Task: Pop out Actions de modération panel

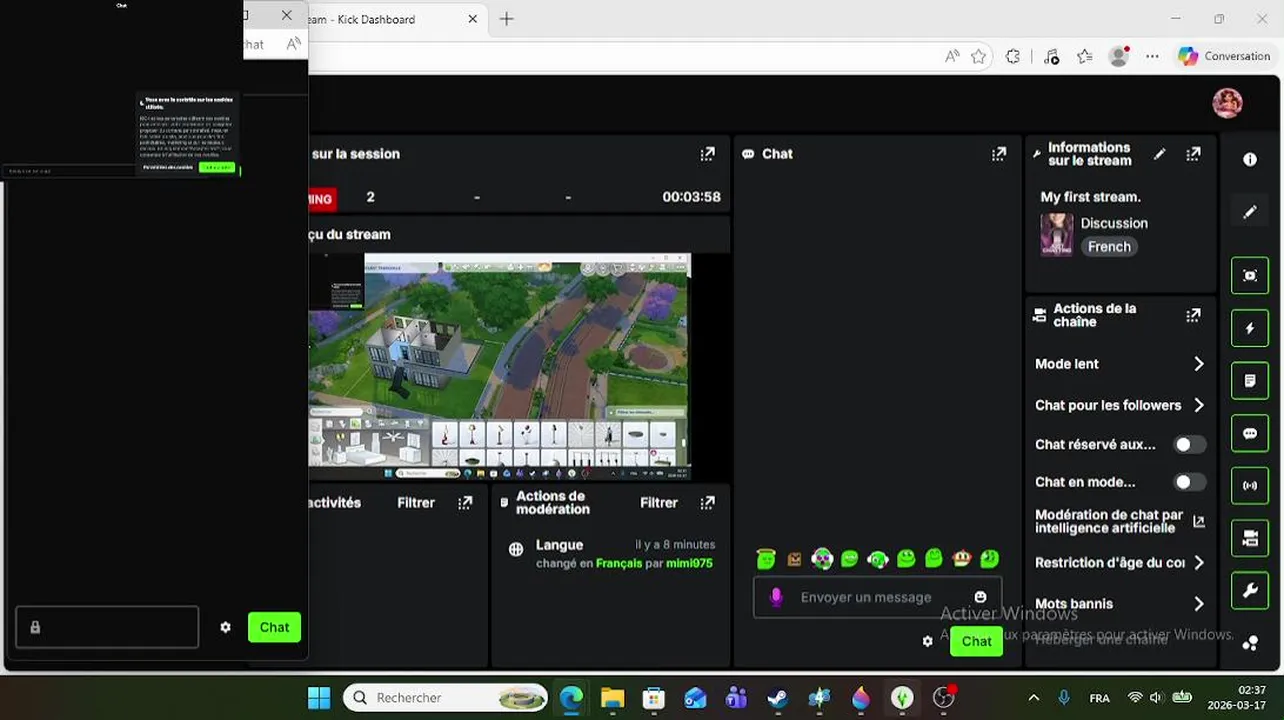Action: pos(708,503)
